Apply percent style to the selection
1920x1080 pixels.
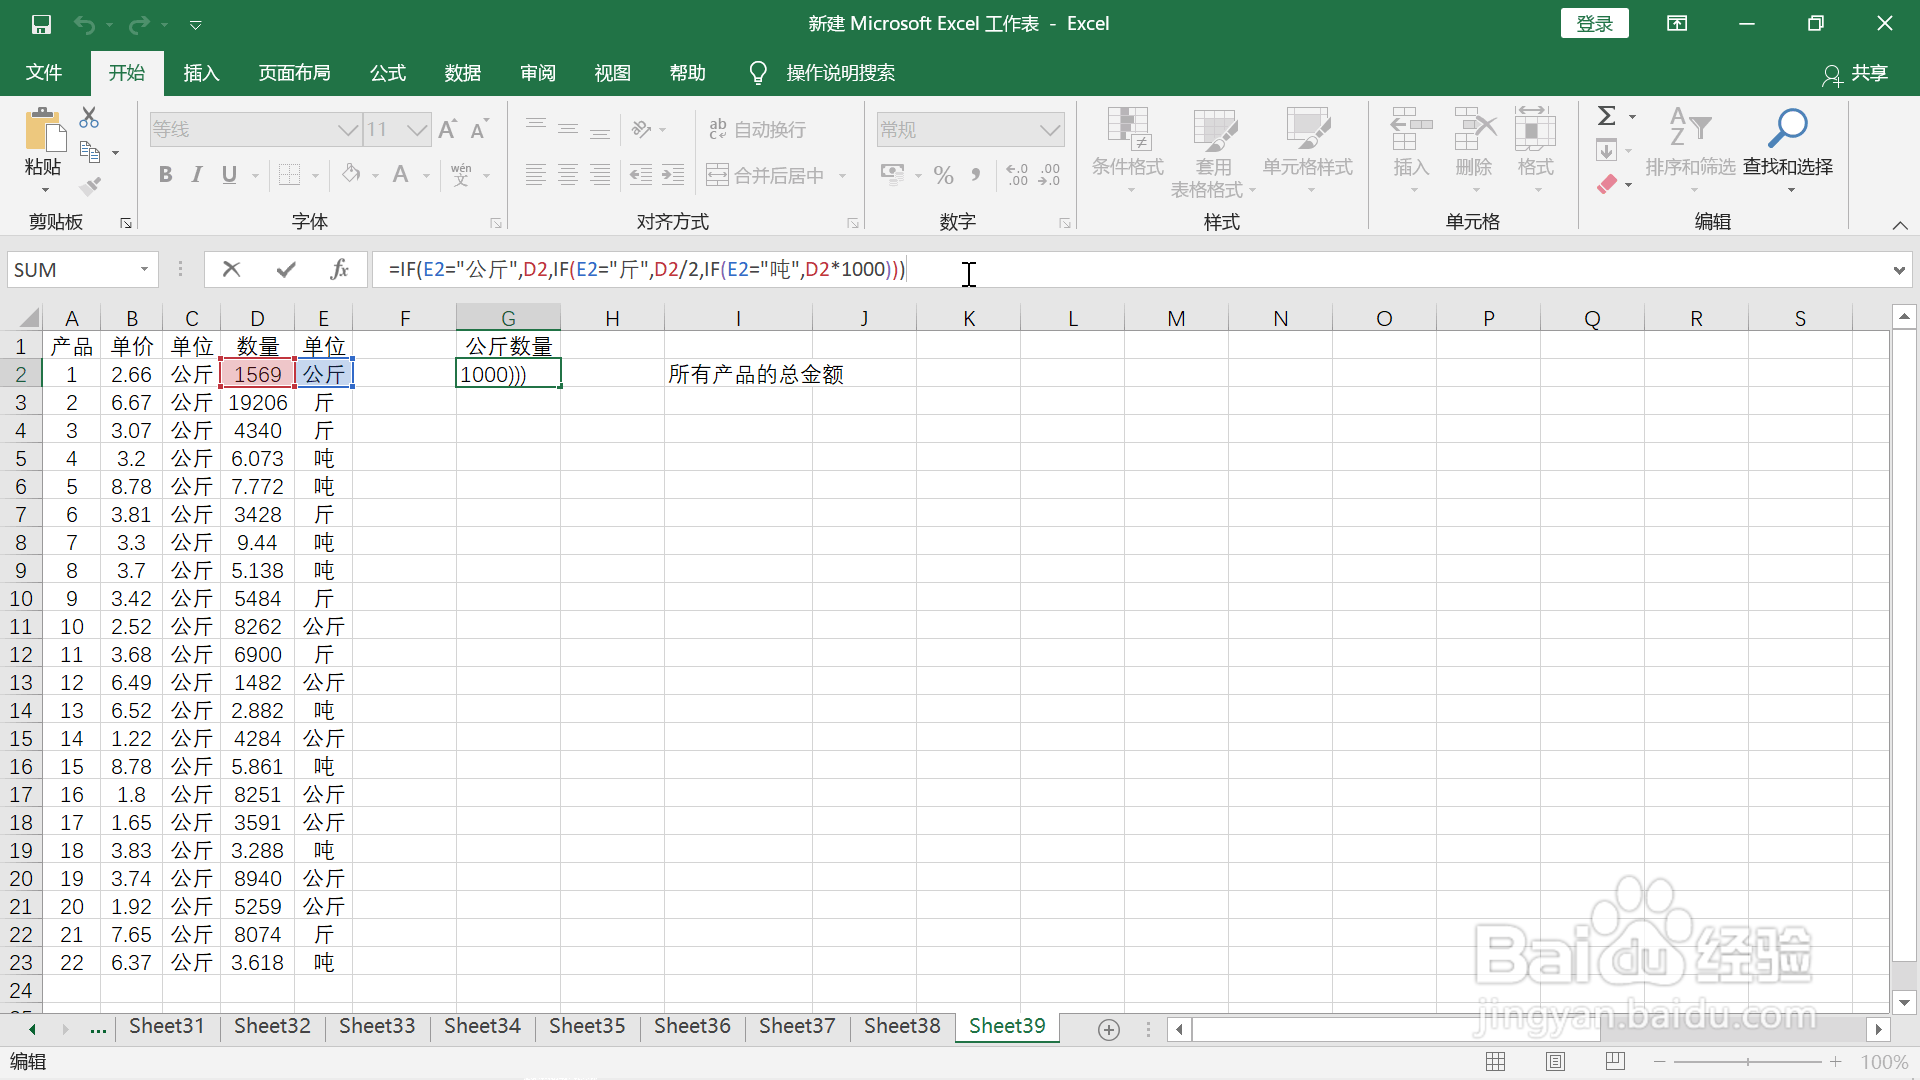click(x=943, y=174)
